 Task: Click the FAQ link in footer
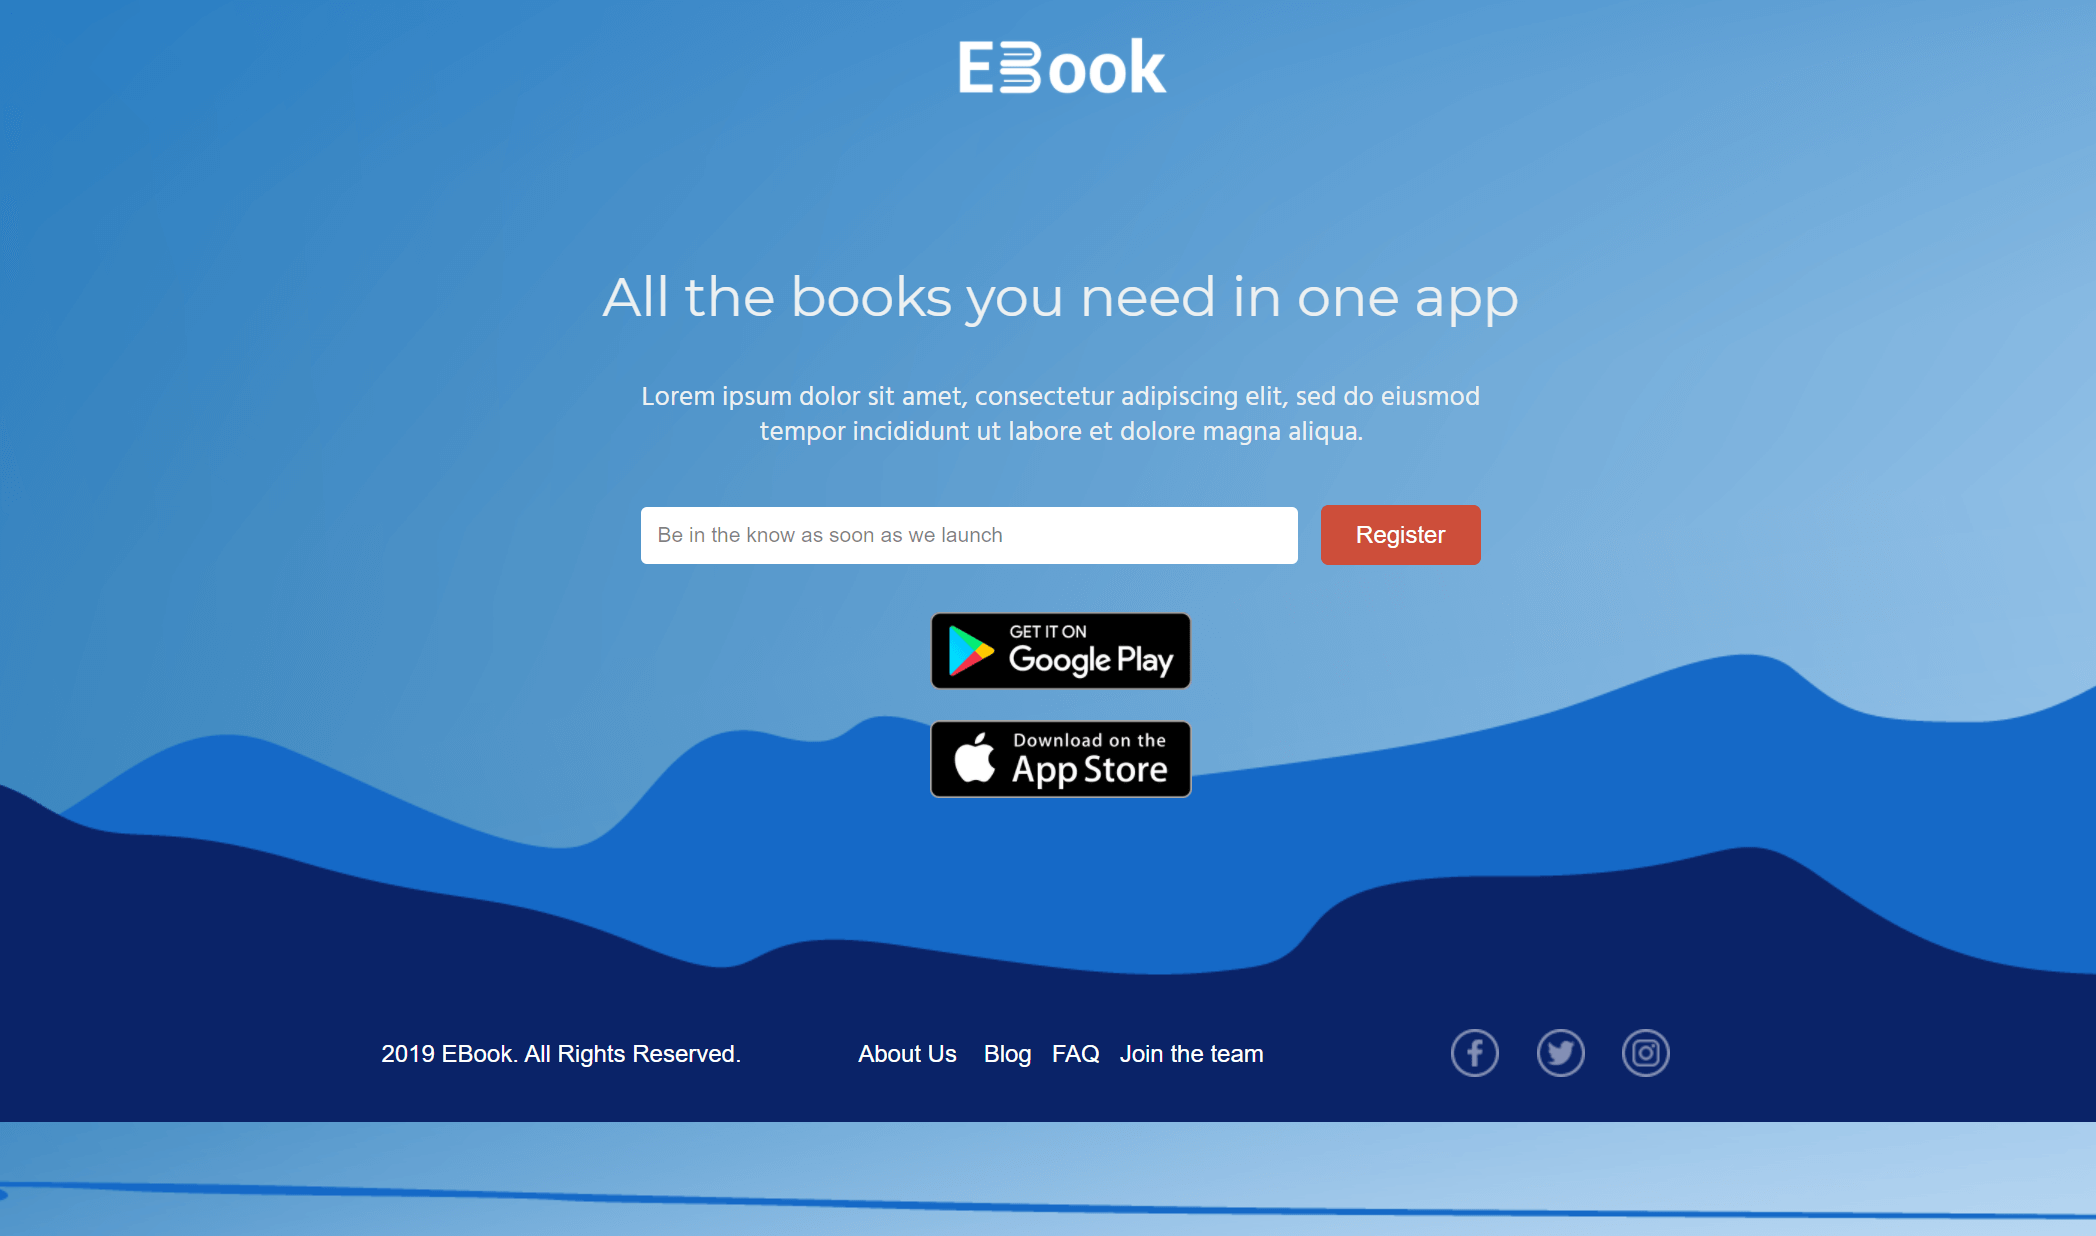tap(1075, 1054)
